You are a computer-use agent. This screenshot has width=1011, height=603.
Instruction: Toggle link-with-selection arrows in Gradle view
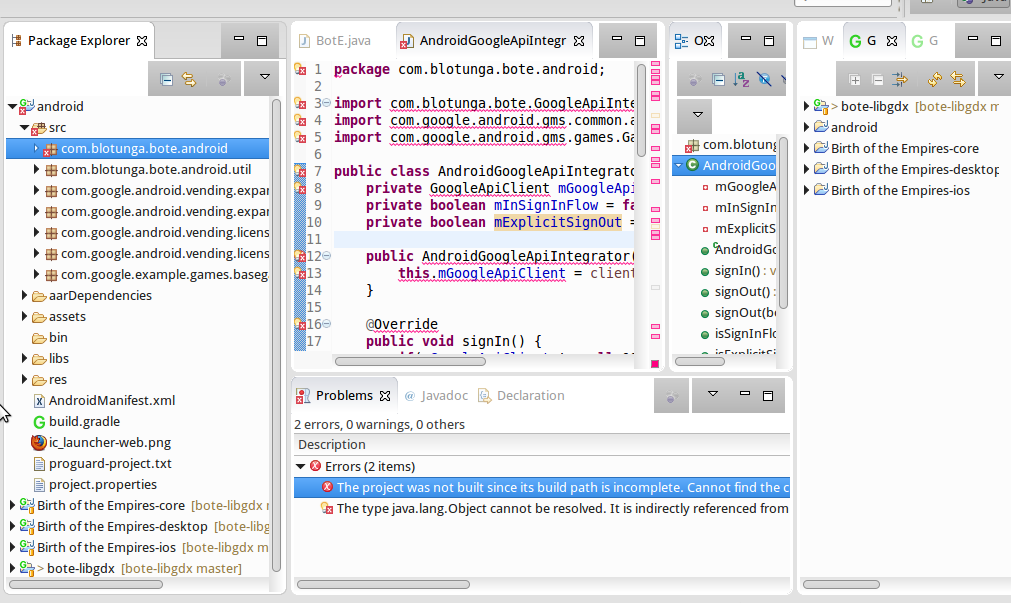coord(958,79)
